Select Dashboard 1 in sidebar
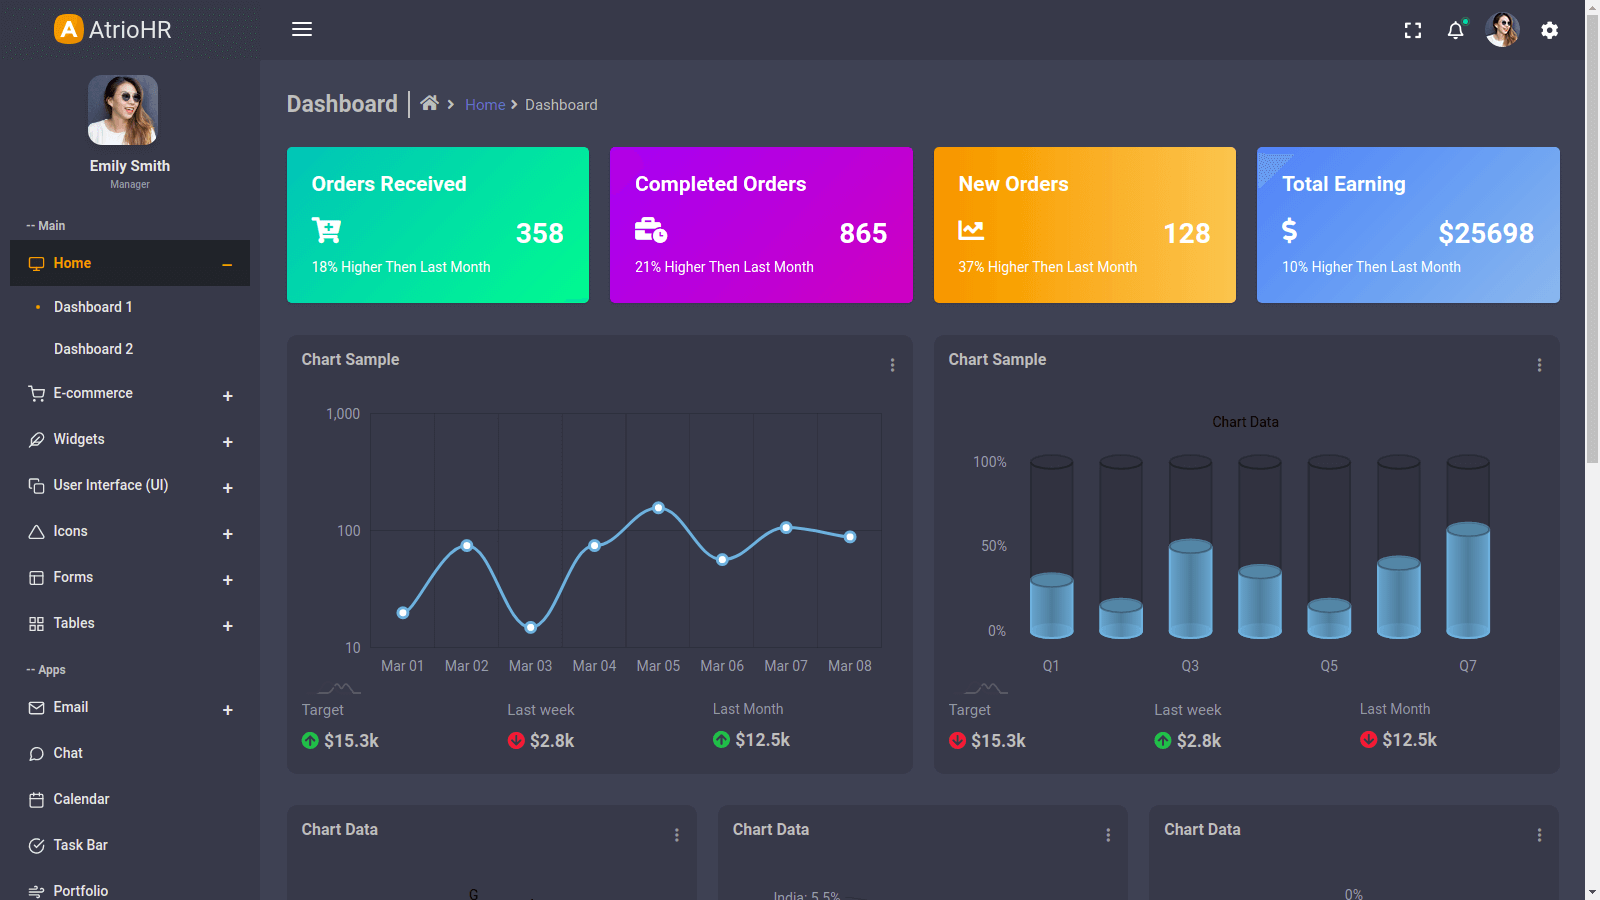The image size is (1600, 900). [x=93, y=307]
